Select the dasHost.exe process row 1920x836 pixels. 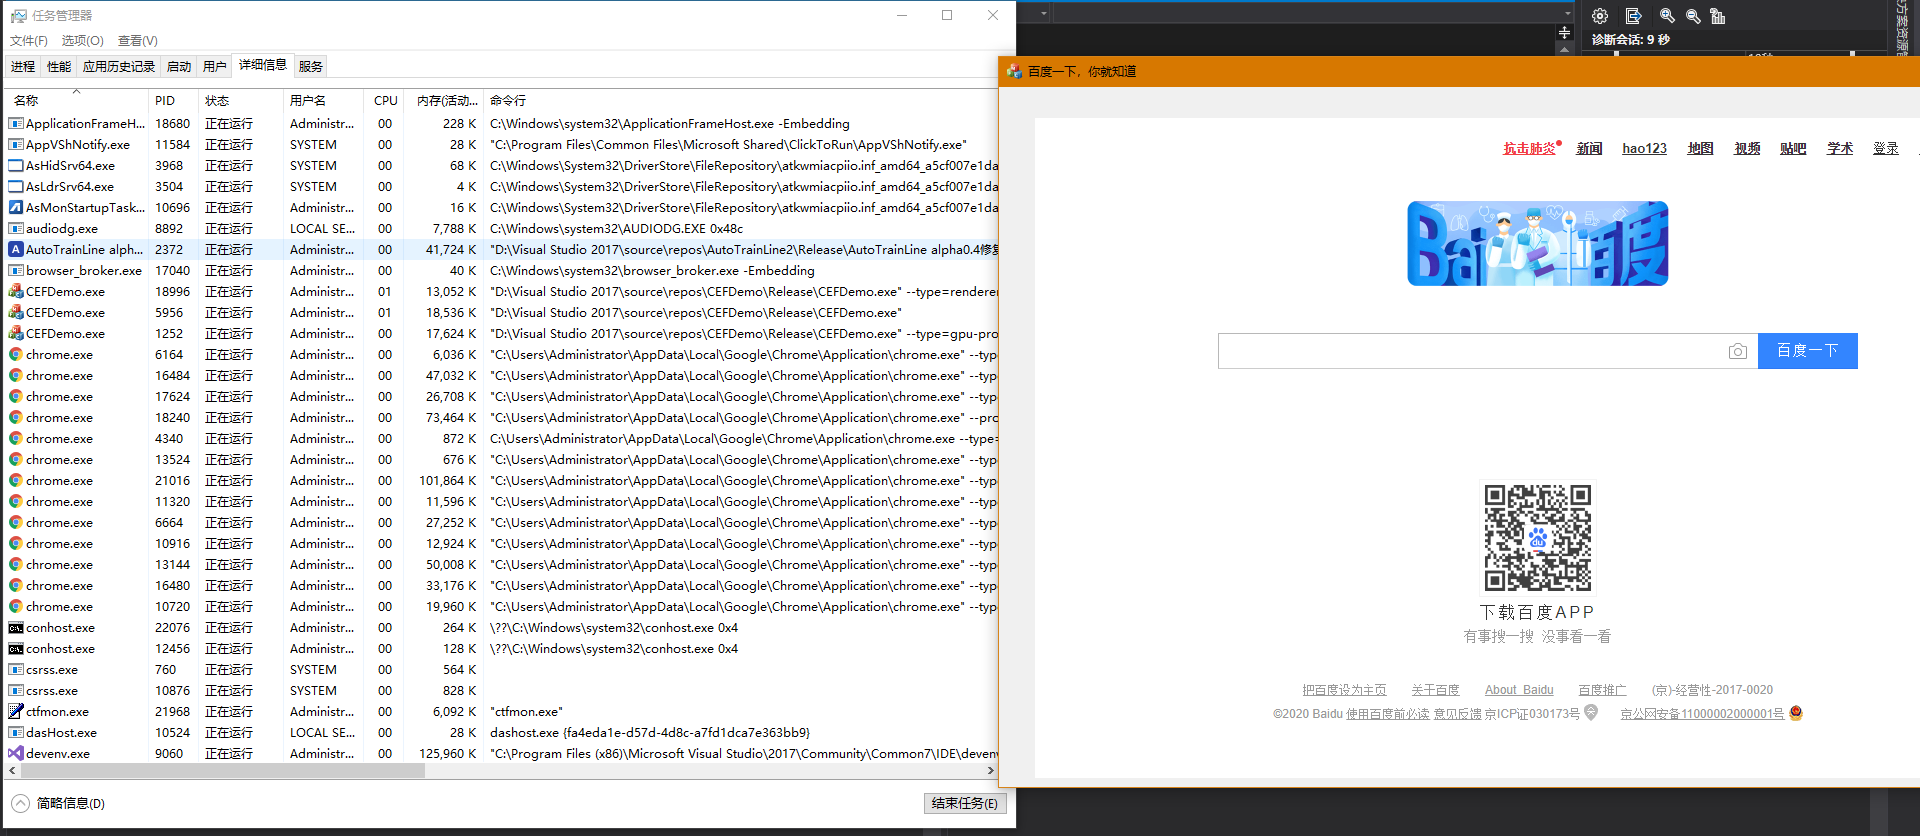[x=502, y=732]
